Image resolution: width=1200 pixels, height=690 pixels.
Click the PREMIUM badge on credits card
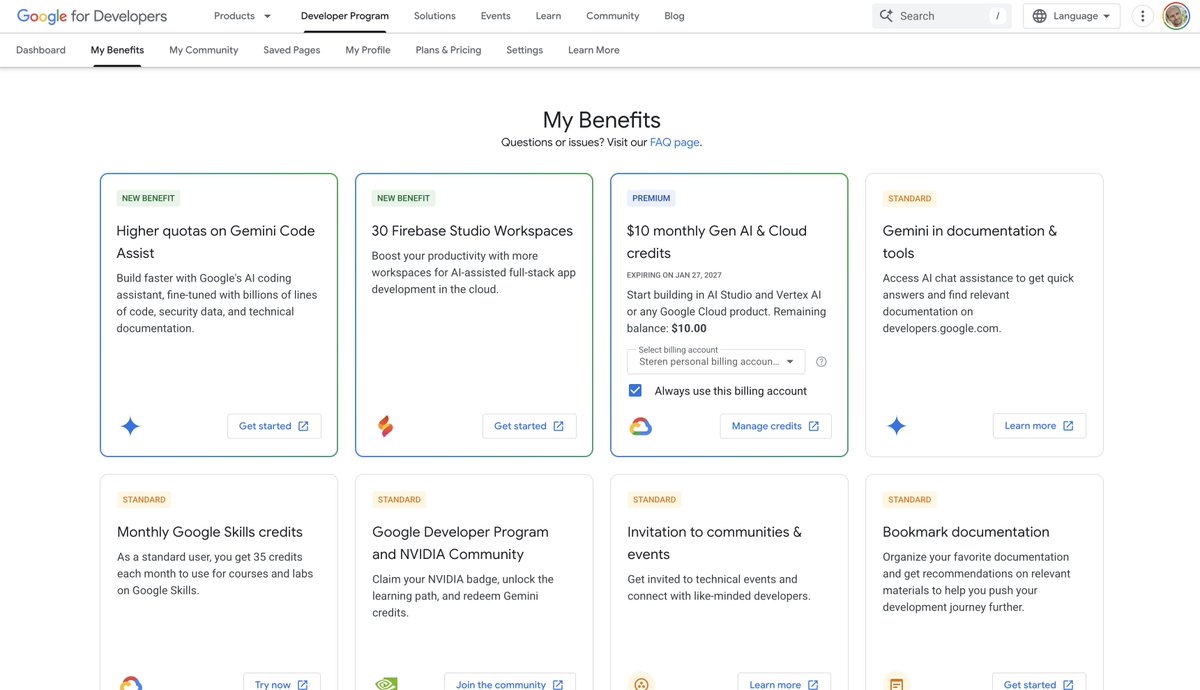(x=651, y=198)
